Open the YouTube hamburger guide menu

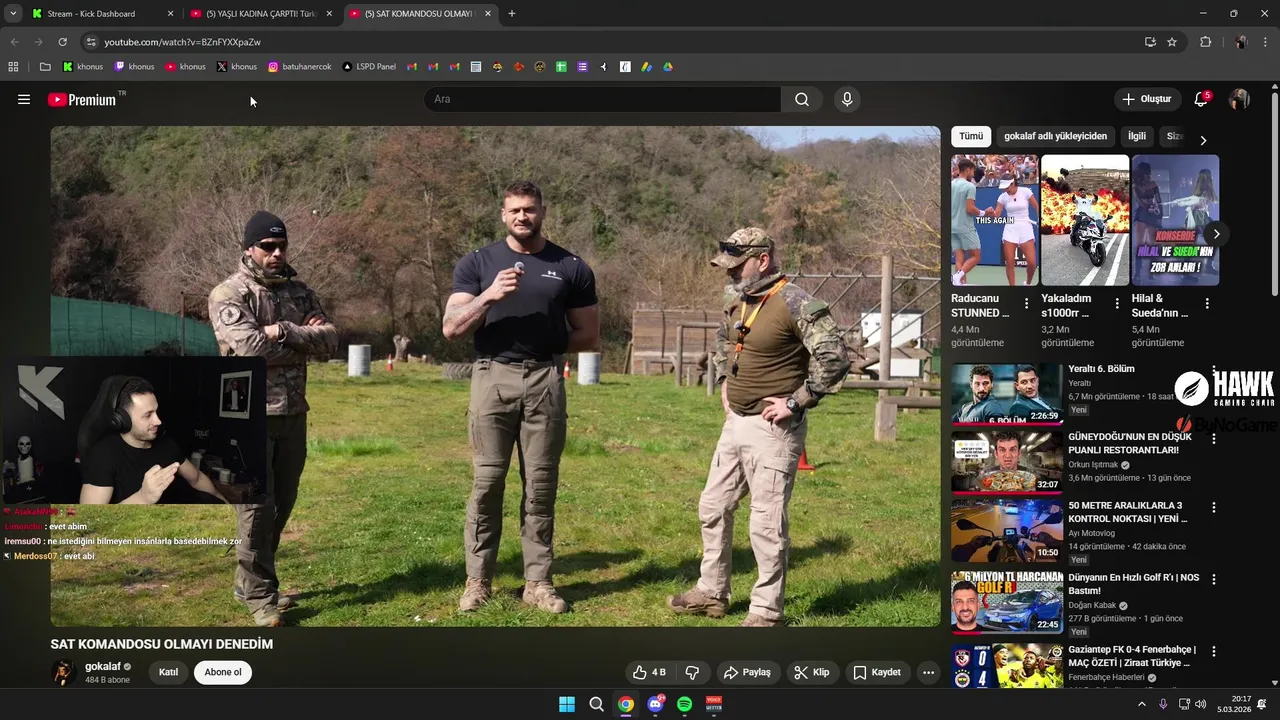(24, 99)
